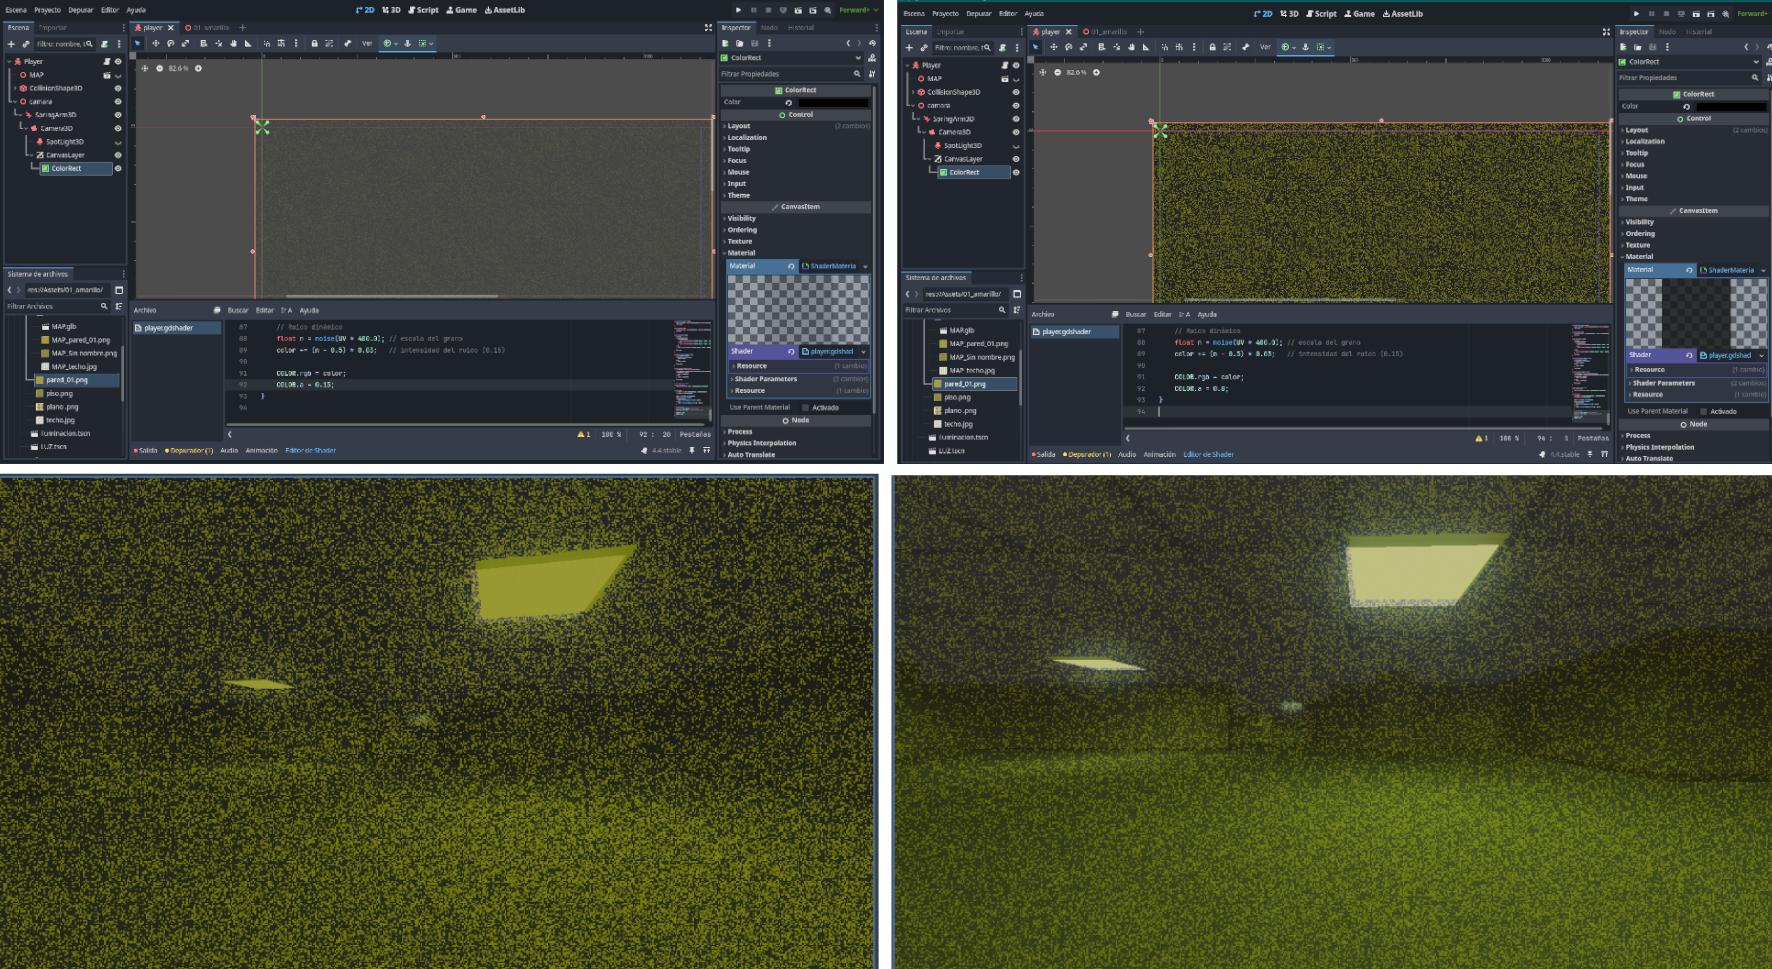The width and height of the screenshot is (1772, 969).
Task: Expand Shader Parameters section in right inspector
Action: click(1663, 383)
